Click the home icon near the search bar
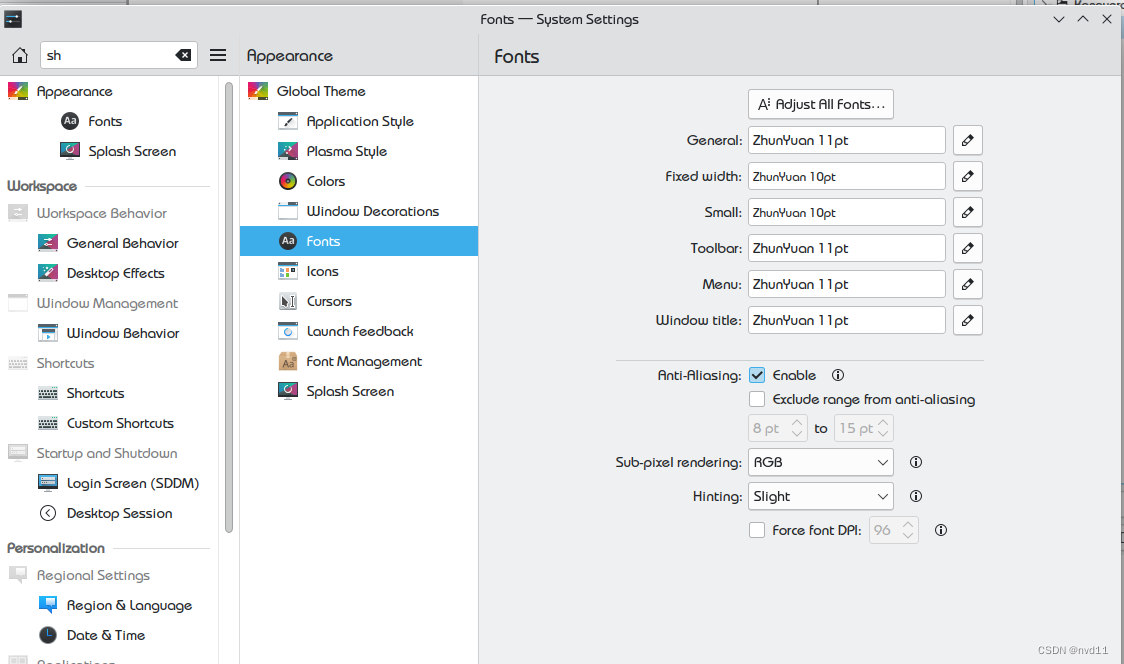Image resolution: width=1124 pixels, height=664 pixels. [x=19, y=55]
